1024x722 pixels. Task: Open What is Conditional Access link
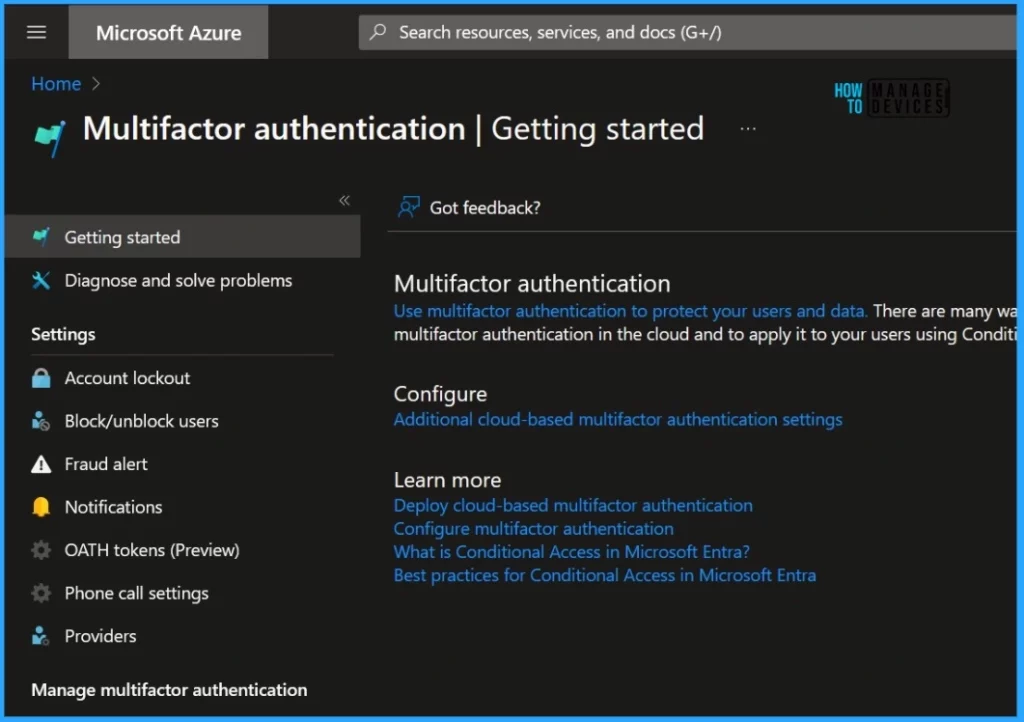(571, 552)
